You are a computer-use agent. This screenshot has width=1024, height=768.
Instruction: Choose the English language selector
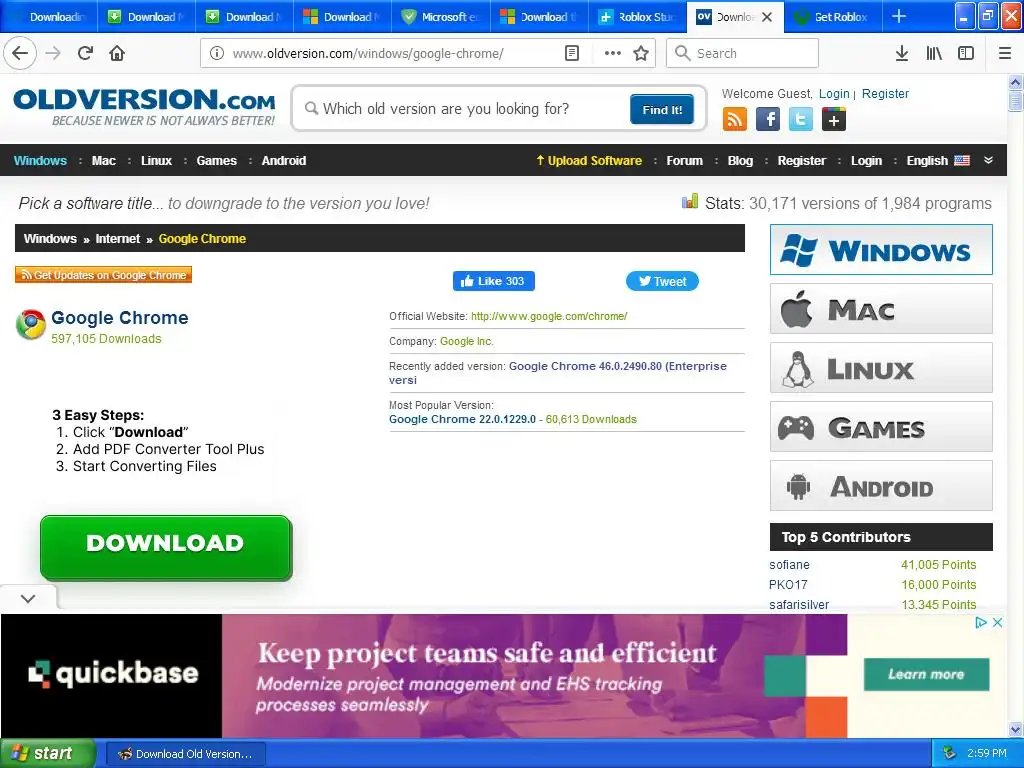pos(938,161)
